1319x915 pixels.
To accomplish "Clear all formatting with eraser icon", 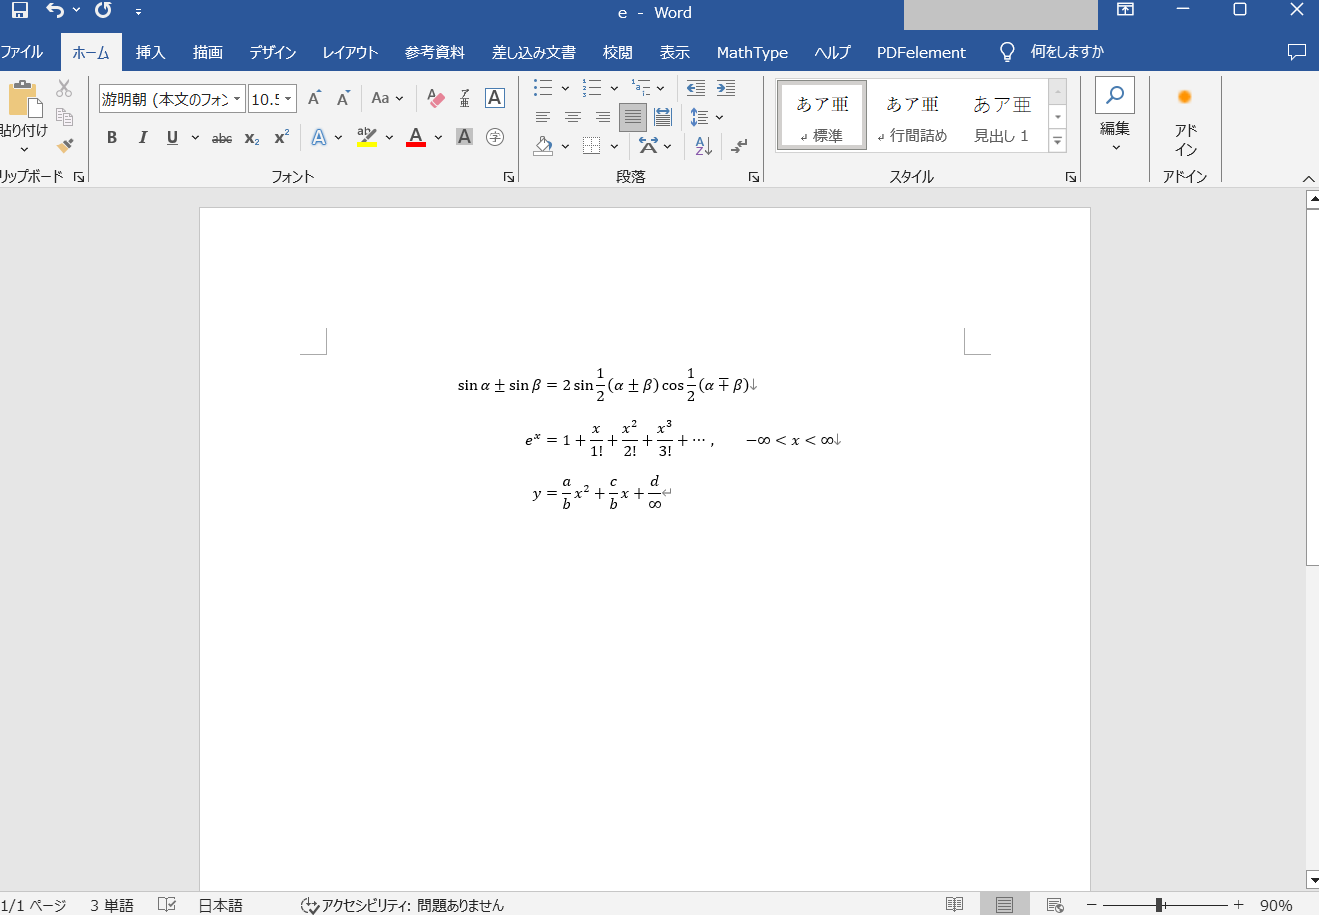I will click(435, 98).
